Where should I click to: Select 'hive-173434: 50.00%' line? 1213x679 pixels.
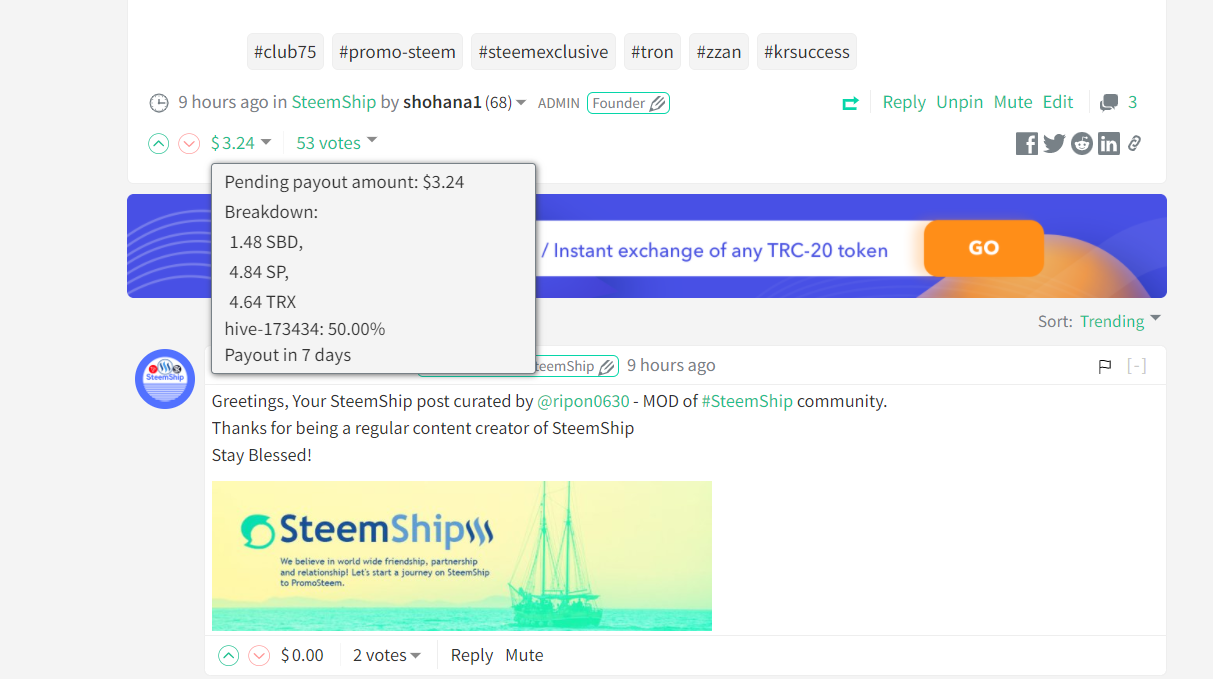305,329
